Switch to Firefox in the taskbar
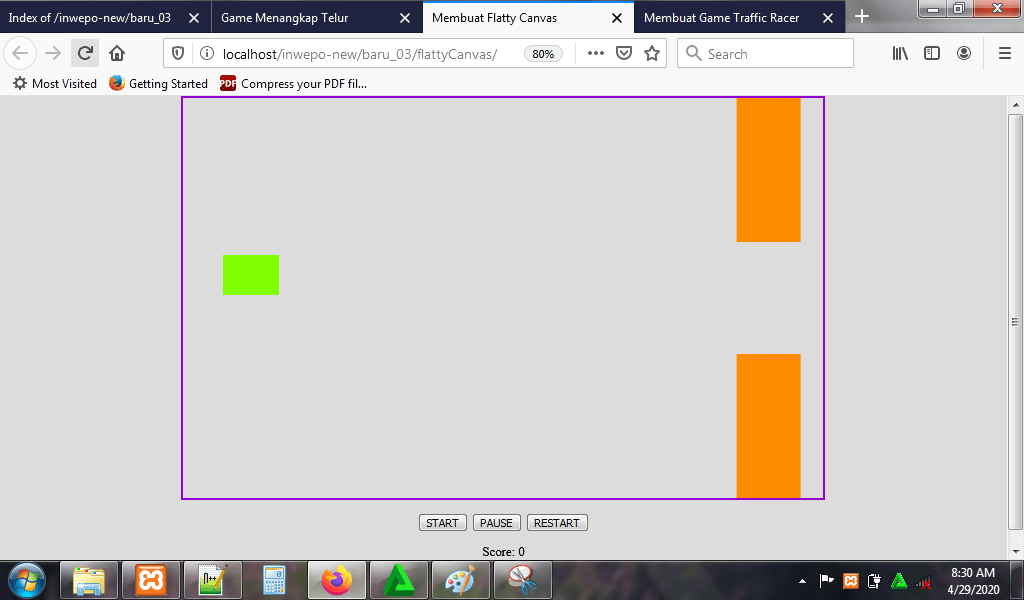The height and width of the screenshot is (600, 1024). [x=336, y=580]
